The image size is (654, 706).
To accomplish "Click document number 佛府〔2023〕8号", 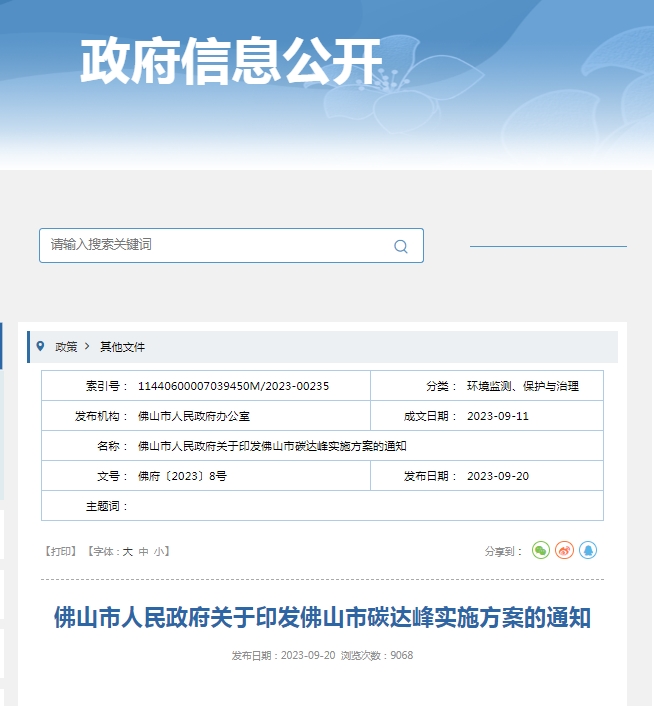I will (182, 476).
